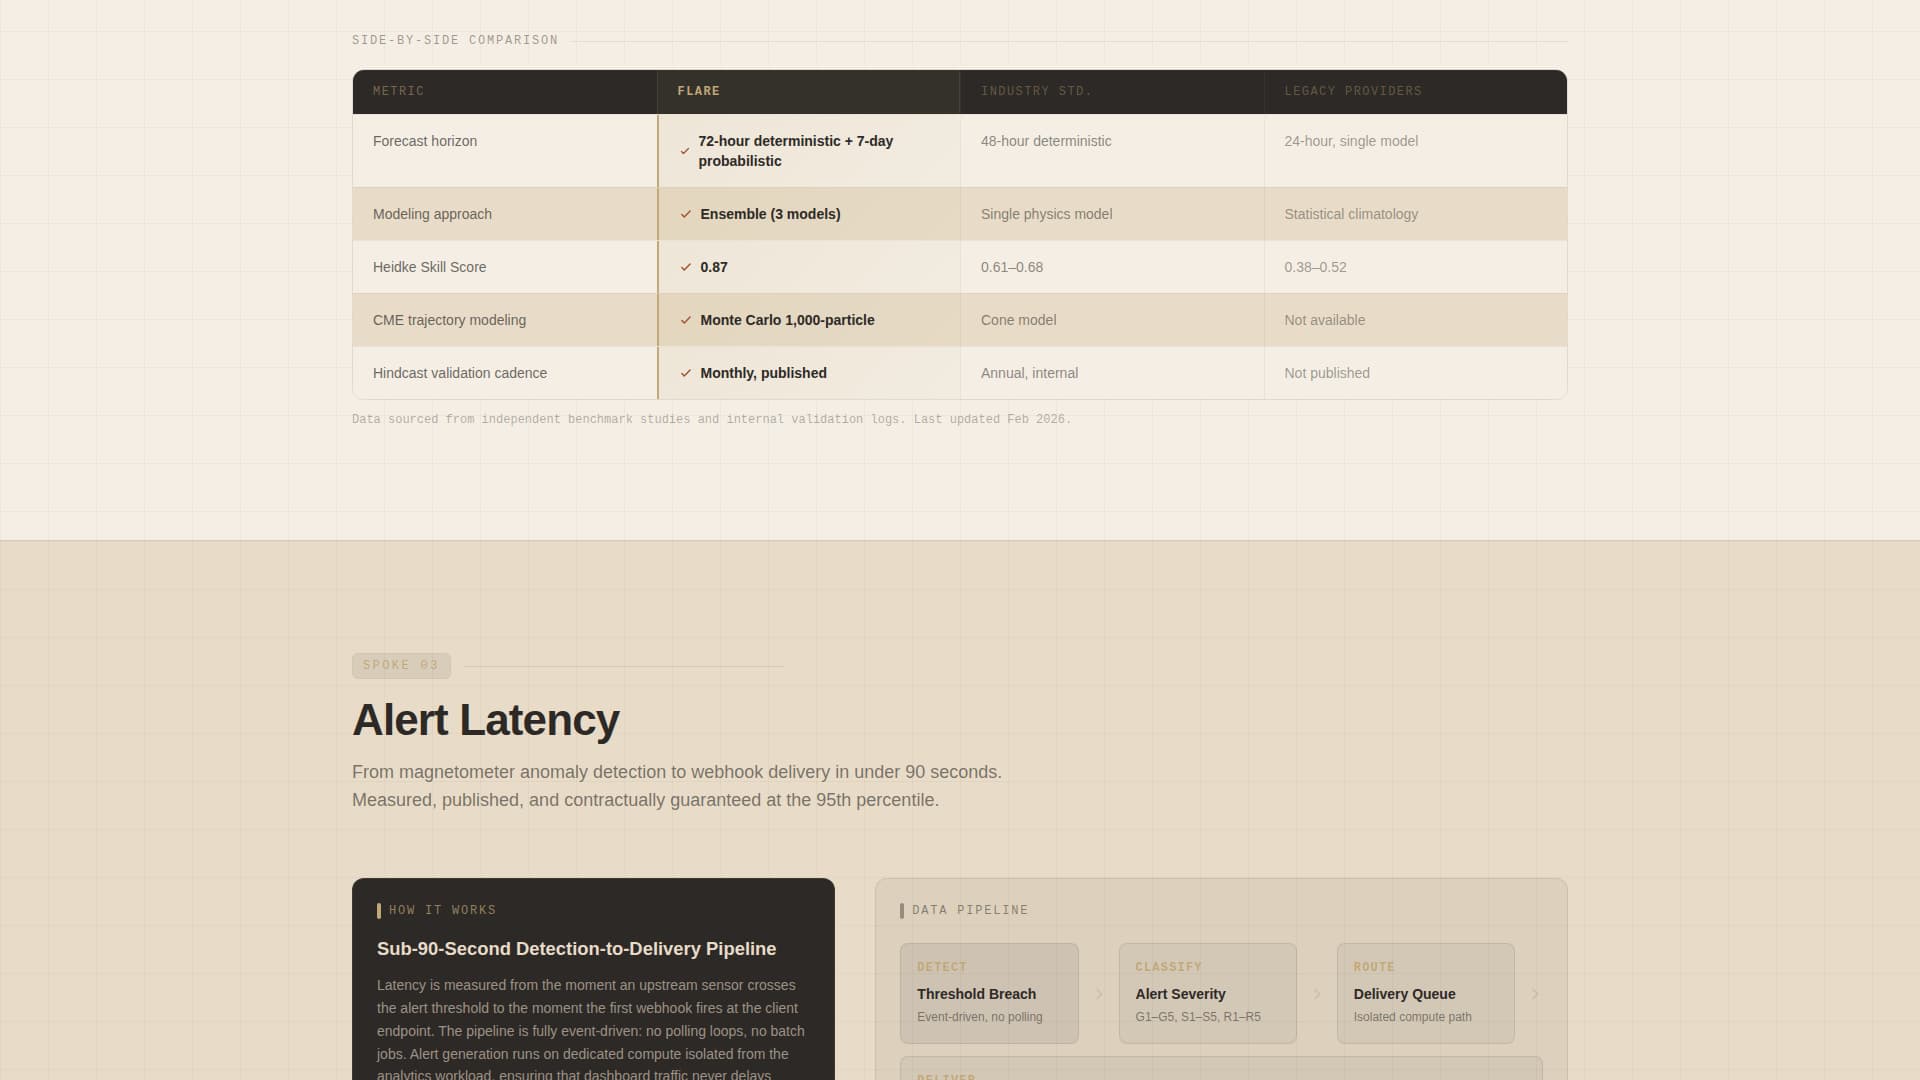Click the arrow after Alert Severity card

1317,994
